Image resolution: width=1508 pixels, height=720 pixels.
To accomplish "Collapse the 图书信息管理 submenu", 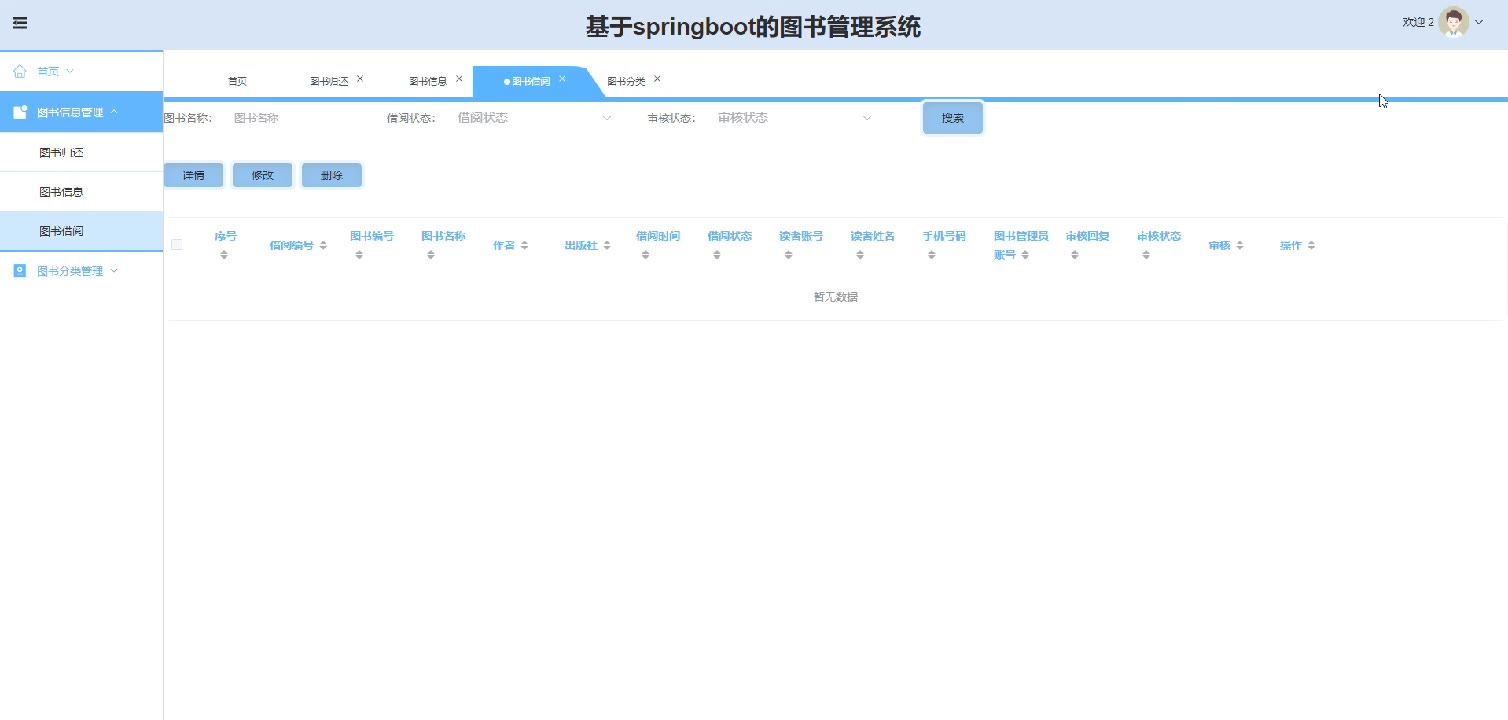I will [114, 112].
